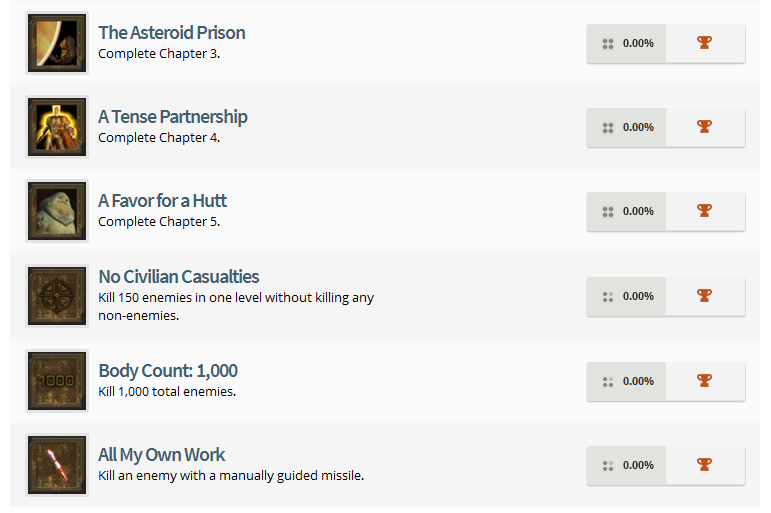
Task: Click the trophy icon for A Tense Partnership
Action: tap(705, 127)
